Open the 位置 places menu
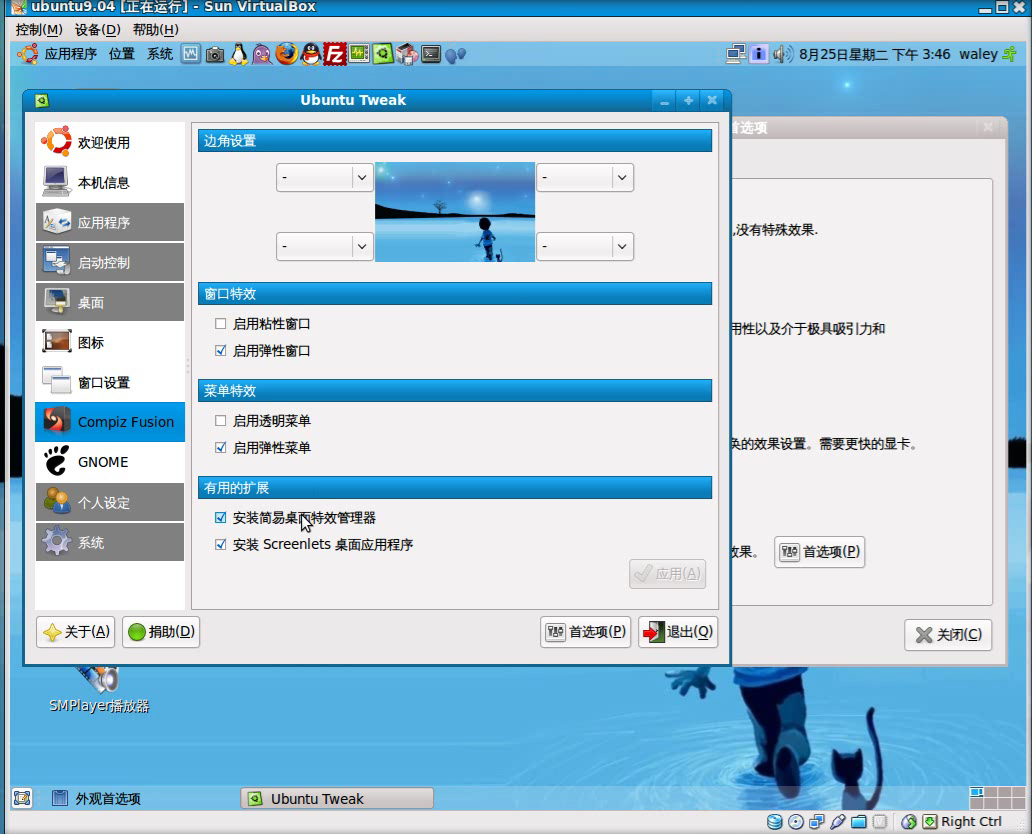This screenshot has height=834, width=1032. click(122, 54)
